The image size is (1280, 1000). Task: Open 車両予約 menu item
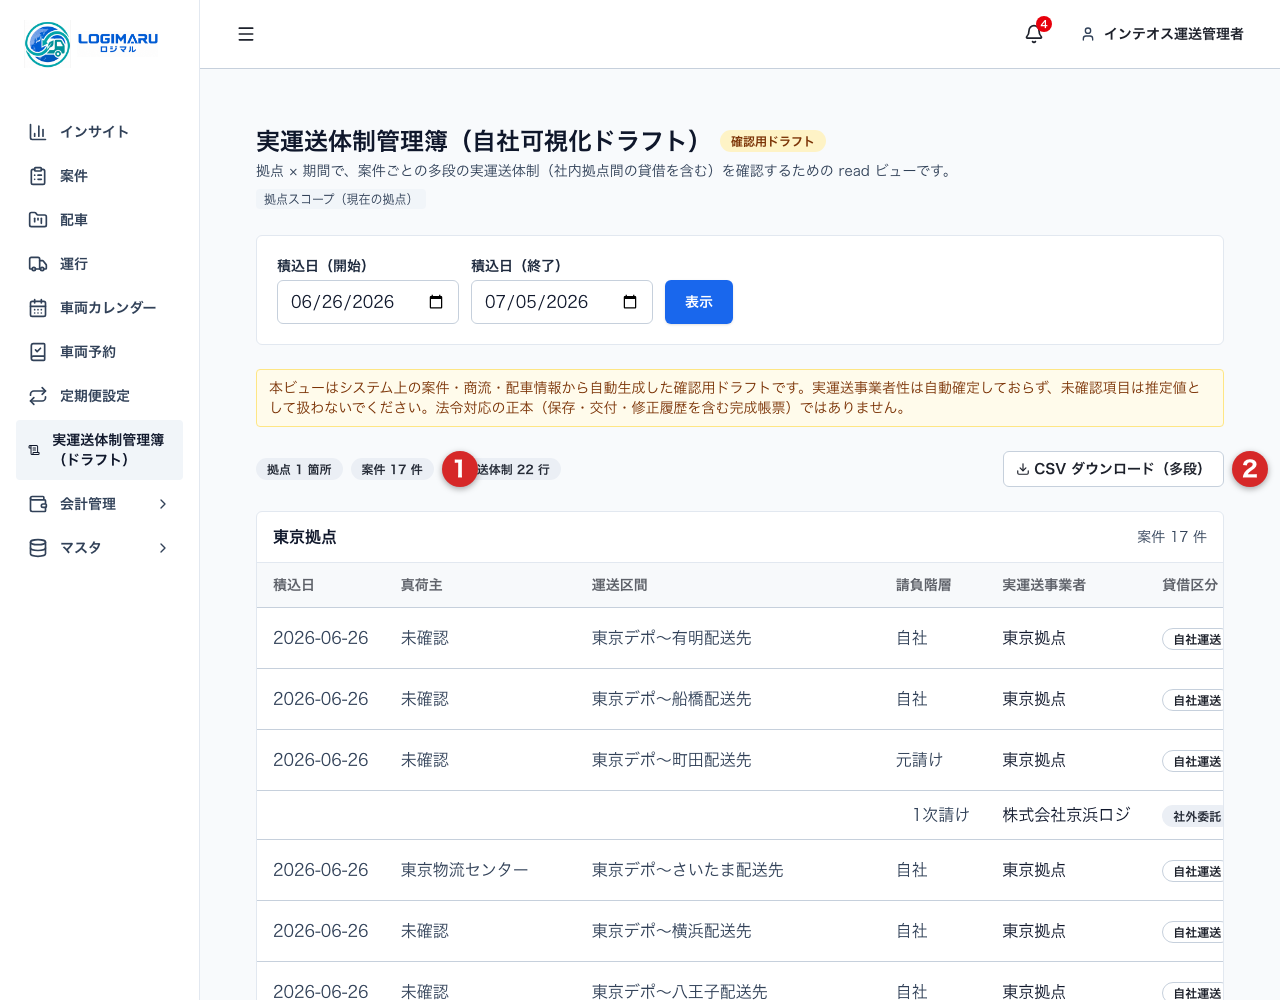99,352
